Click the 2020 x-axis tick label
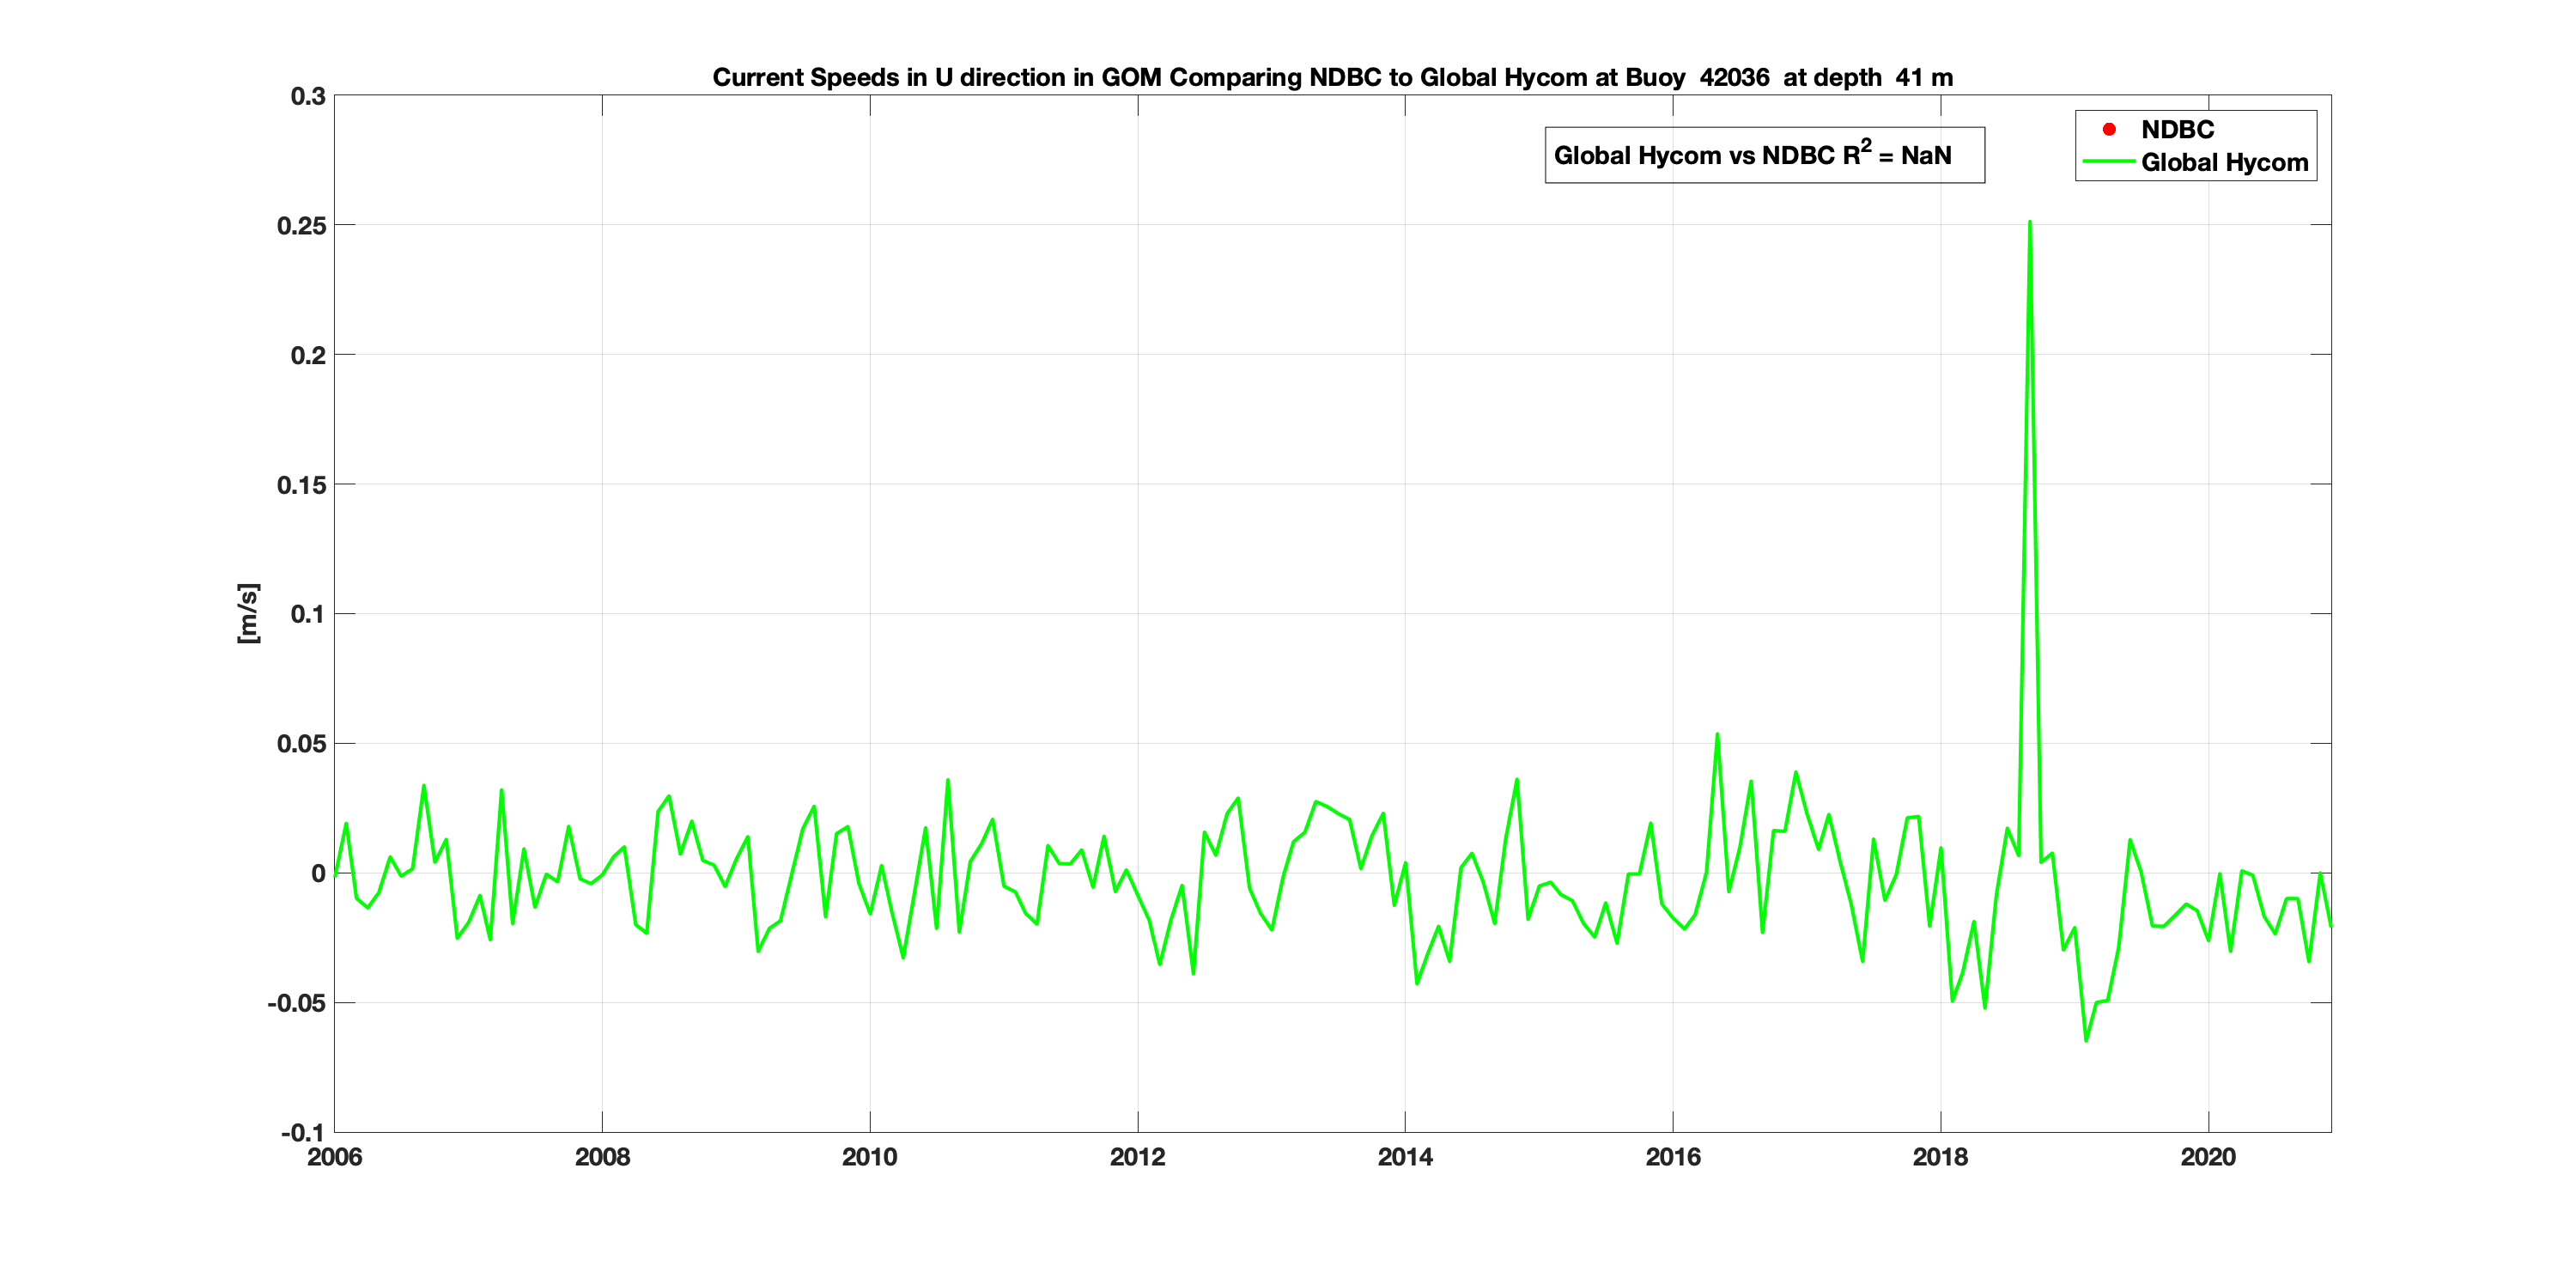The height and width of the screenshot is (1272, 2576). click(x=2208, y=1157)
